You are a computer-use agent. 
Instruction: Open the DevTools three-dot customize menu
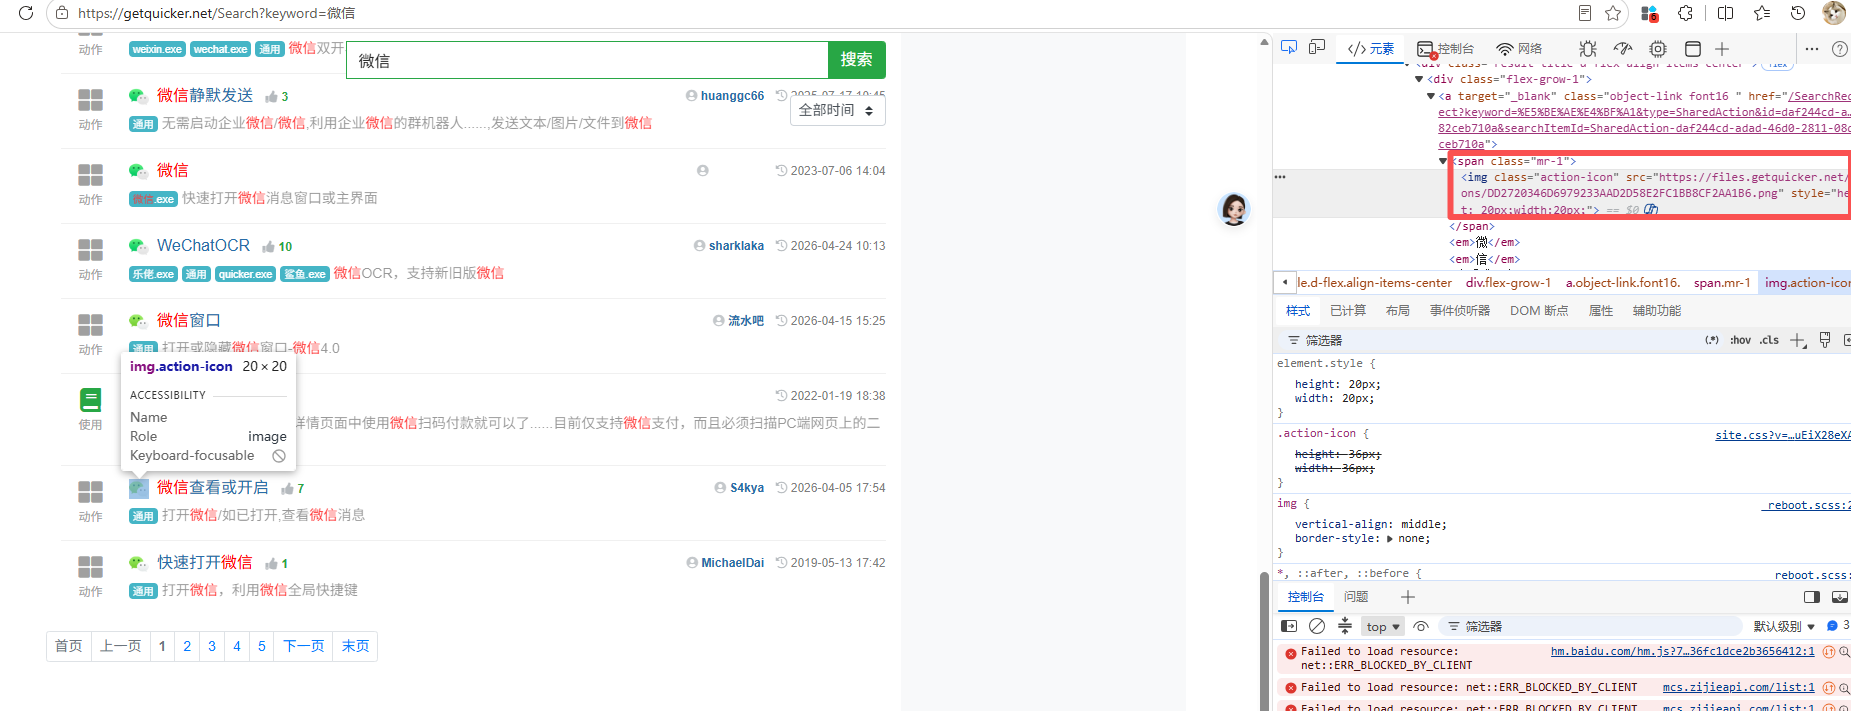[1812, 49]
